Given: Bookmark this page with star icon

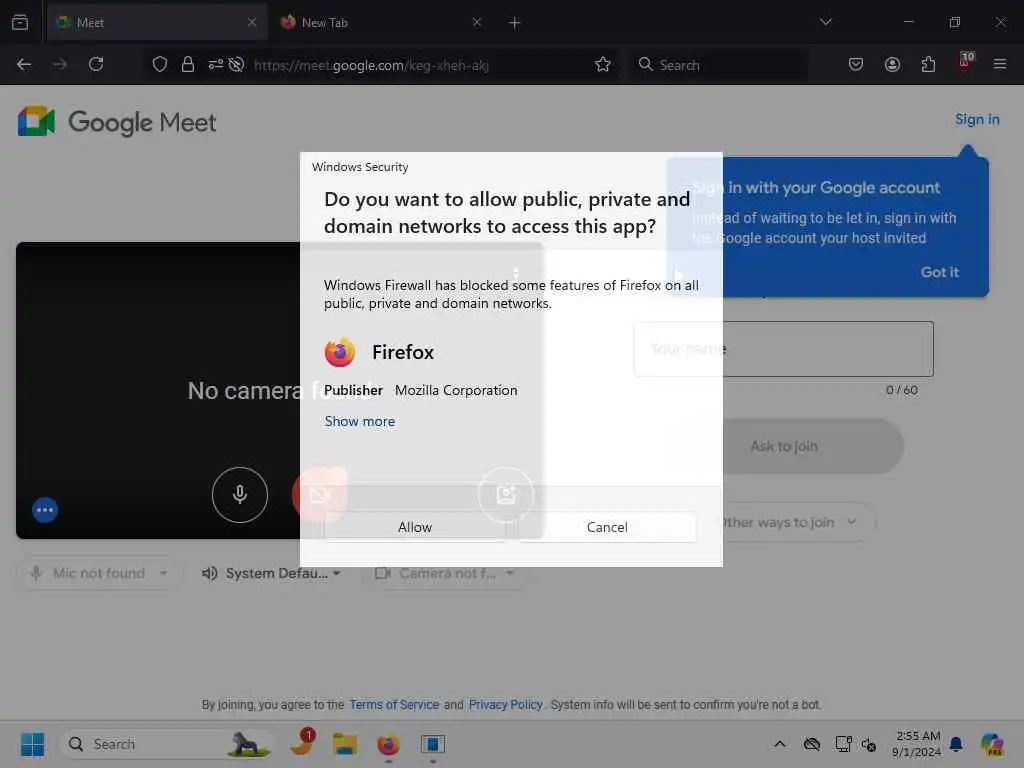Looking at the screenshot, I should click(x=602, y=64).
